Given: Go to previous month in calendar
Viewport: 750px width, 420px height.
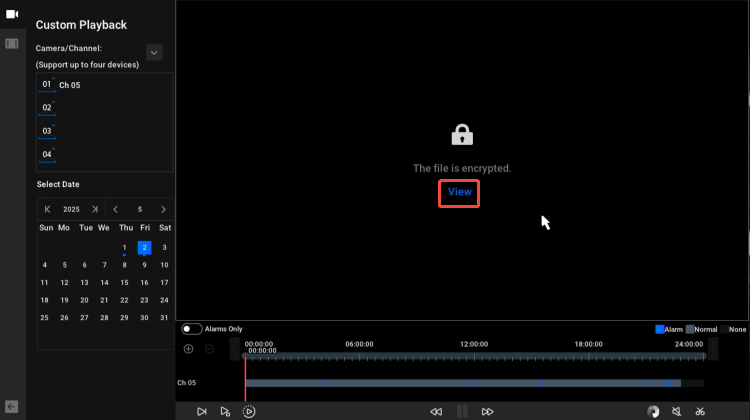Looking at the screenshot, I should (x=115, y=209).
